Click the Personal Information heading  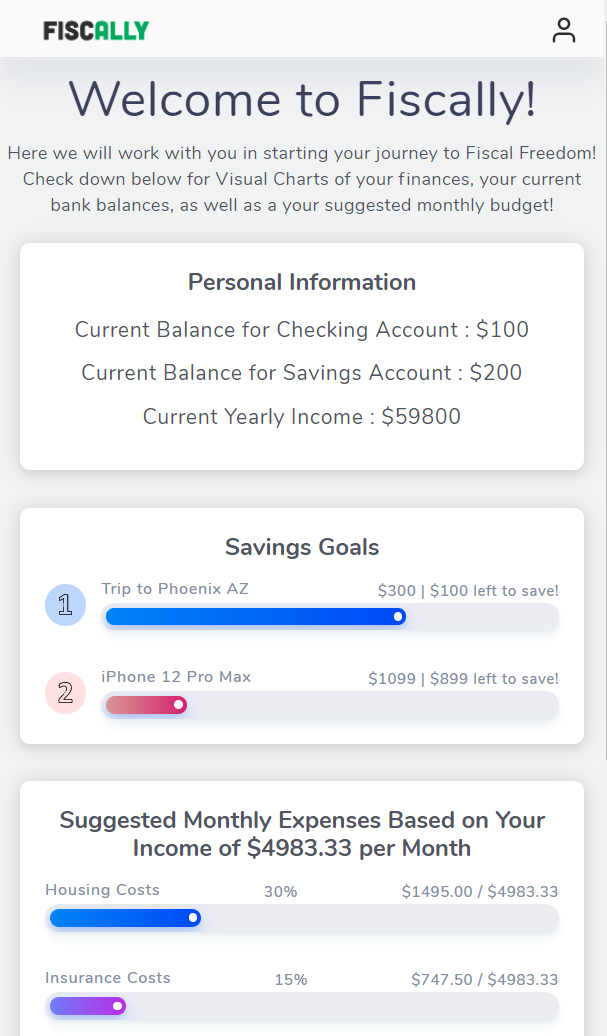click(302, 282)
